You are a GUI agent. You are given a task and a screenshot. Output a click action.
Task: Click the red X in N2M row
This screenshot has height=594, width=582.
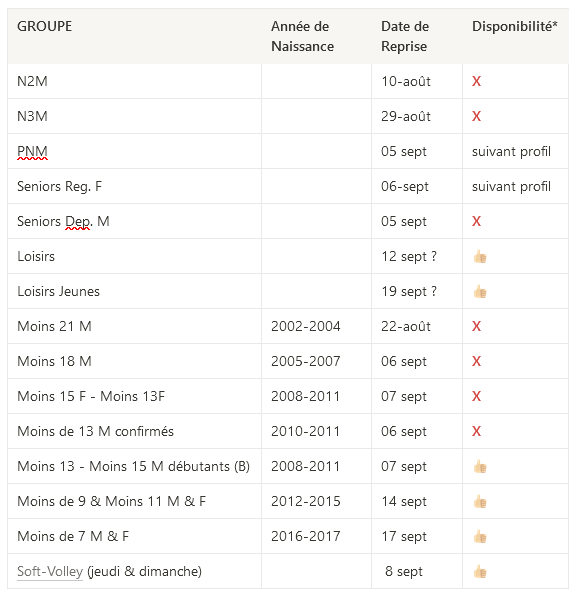point(476,81)
